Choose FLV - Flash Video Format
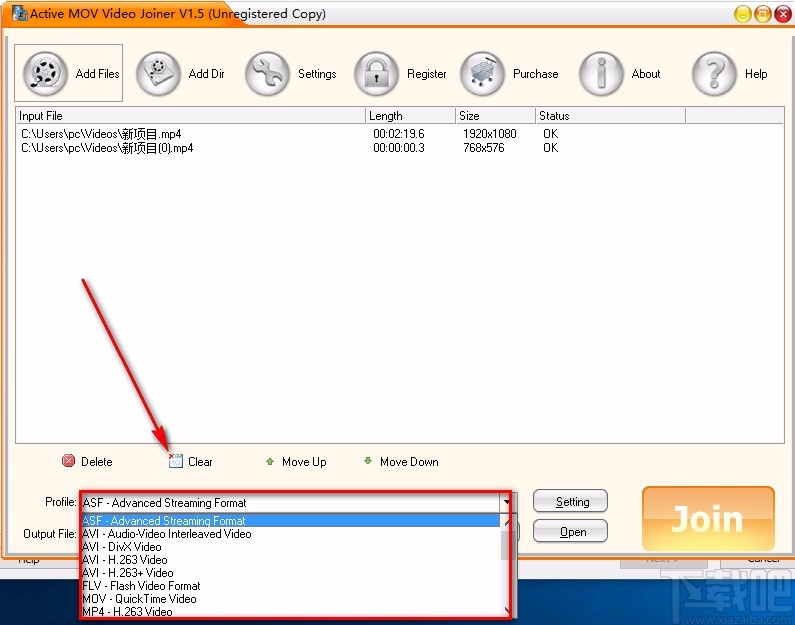 tap(291, 585)
